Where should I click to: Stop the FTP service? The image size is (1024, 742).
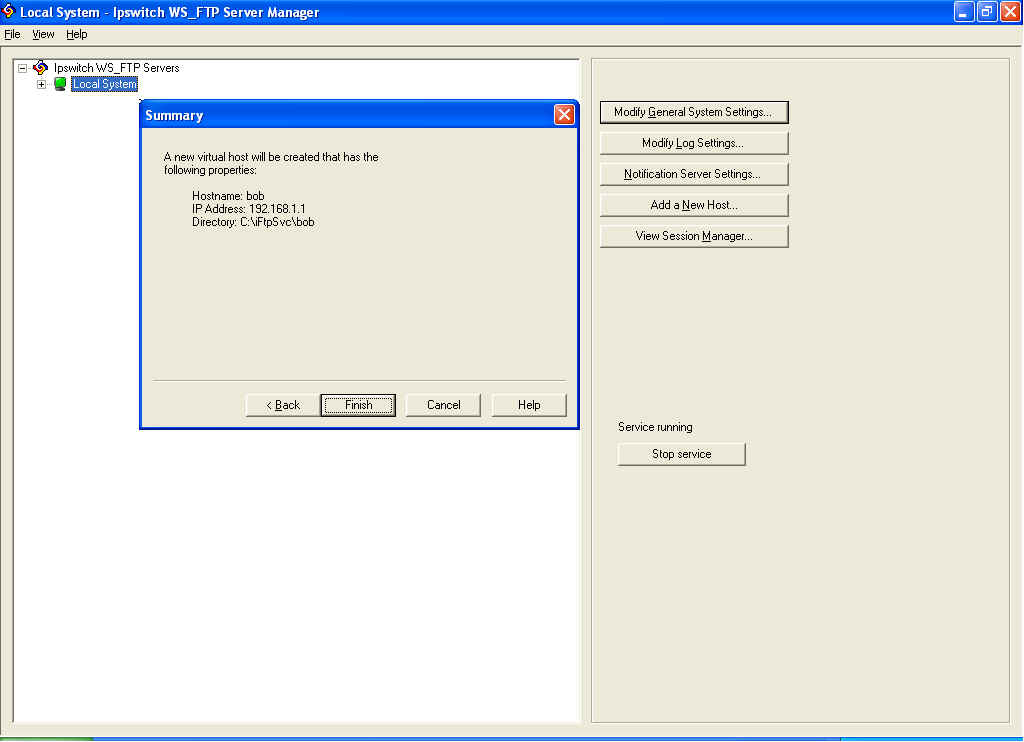681,454
